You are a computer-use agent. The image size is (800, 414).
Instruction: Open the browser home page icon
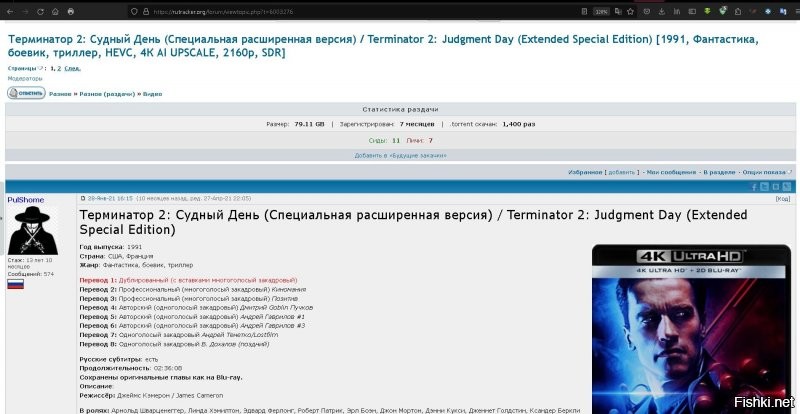pyautogui.click(x=55, y=11)
